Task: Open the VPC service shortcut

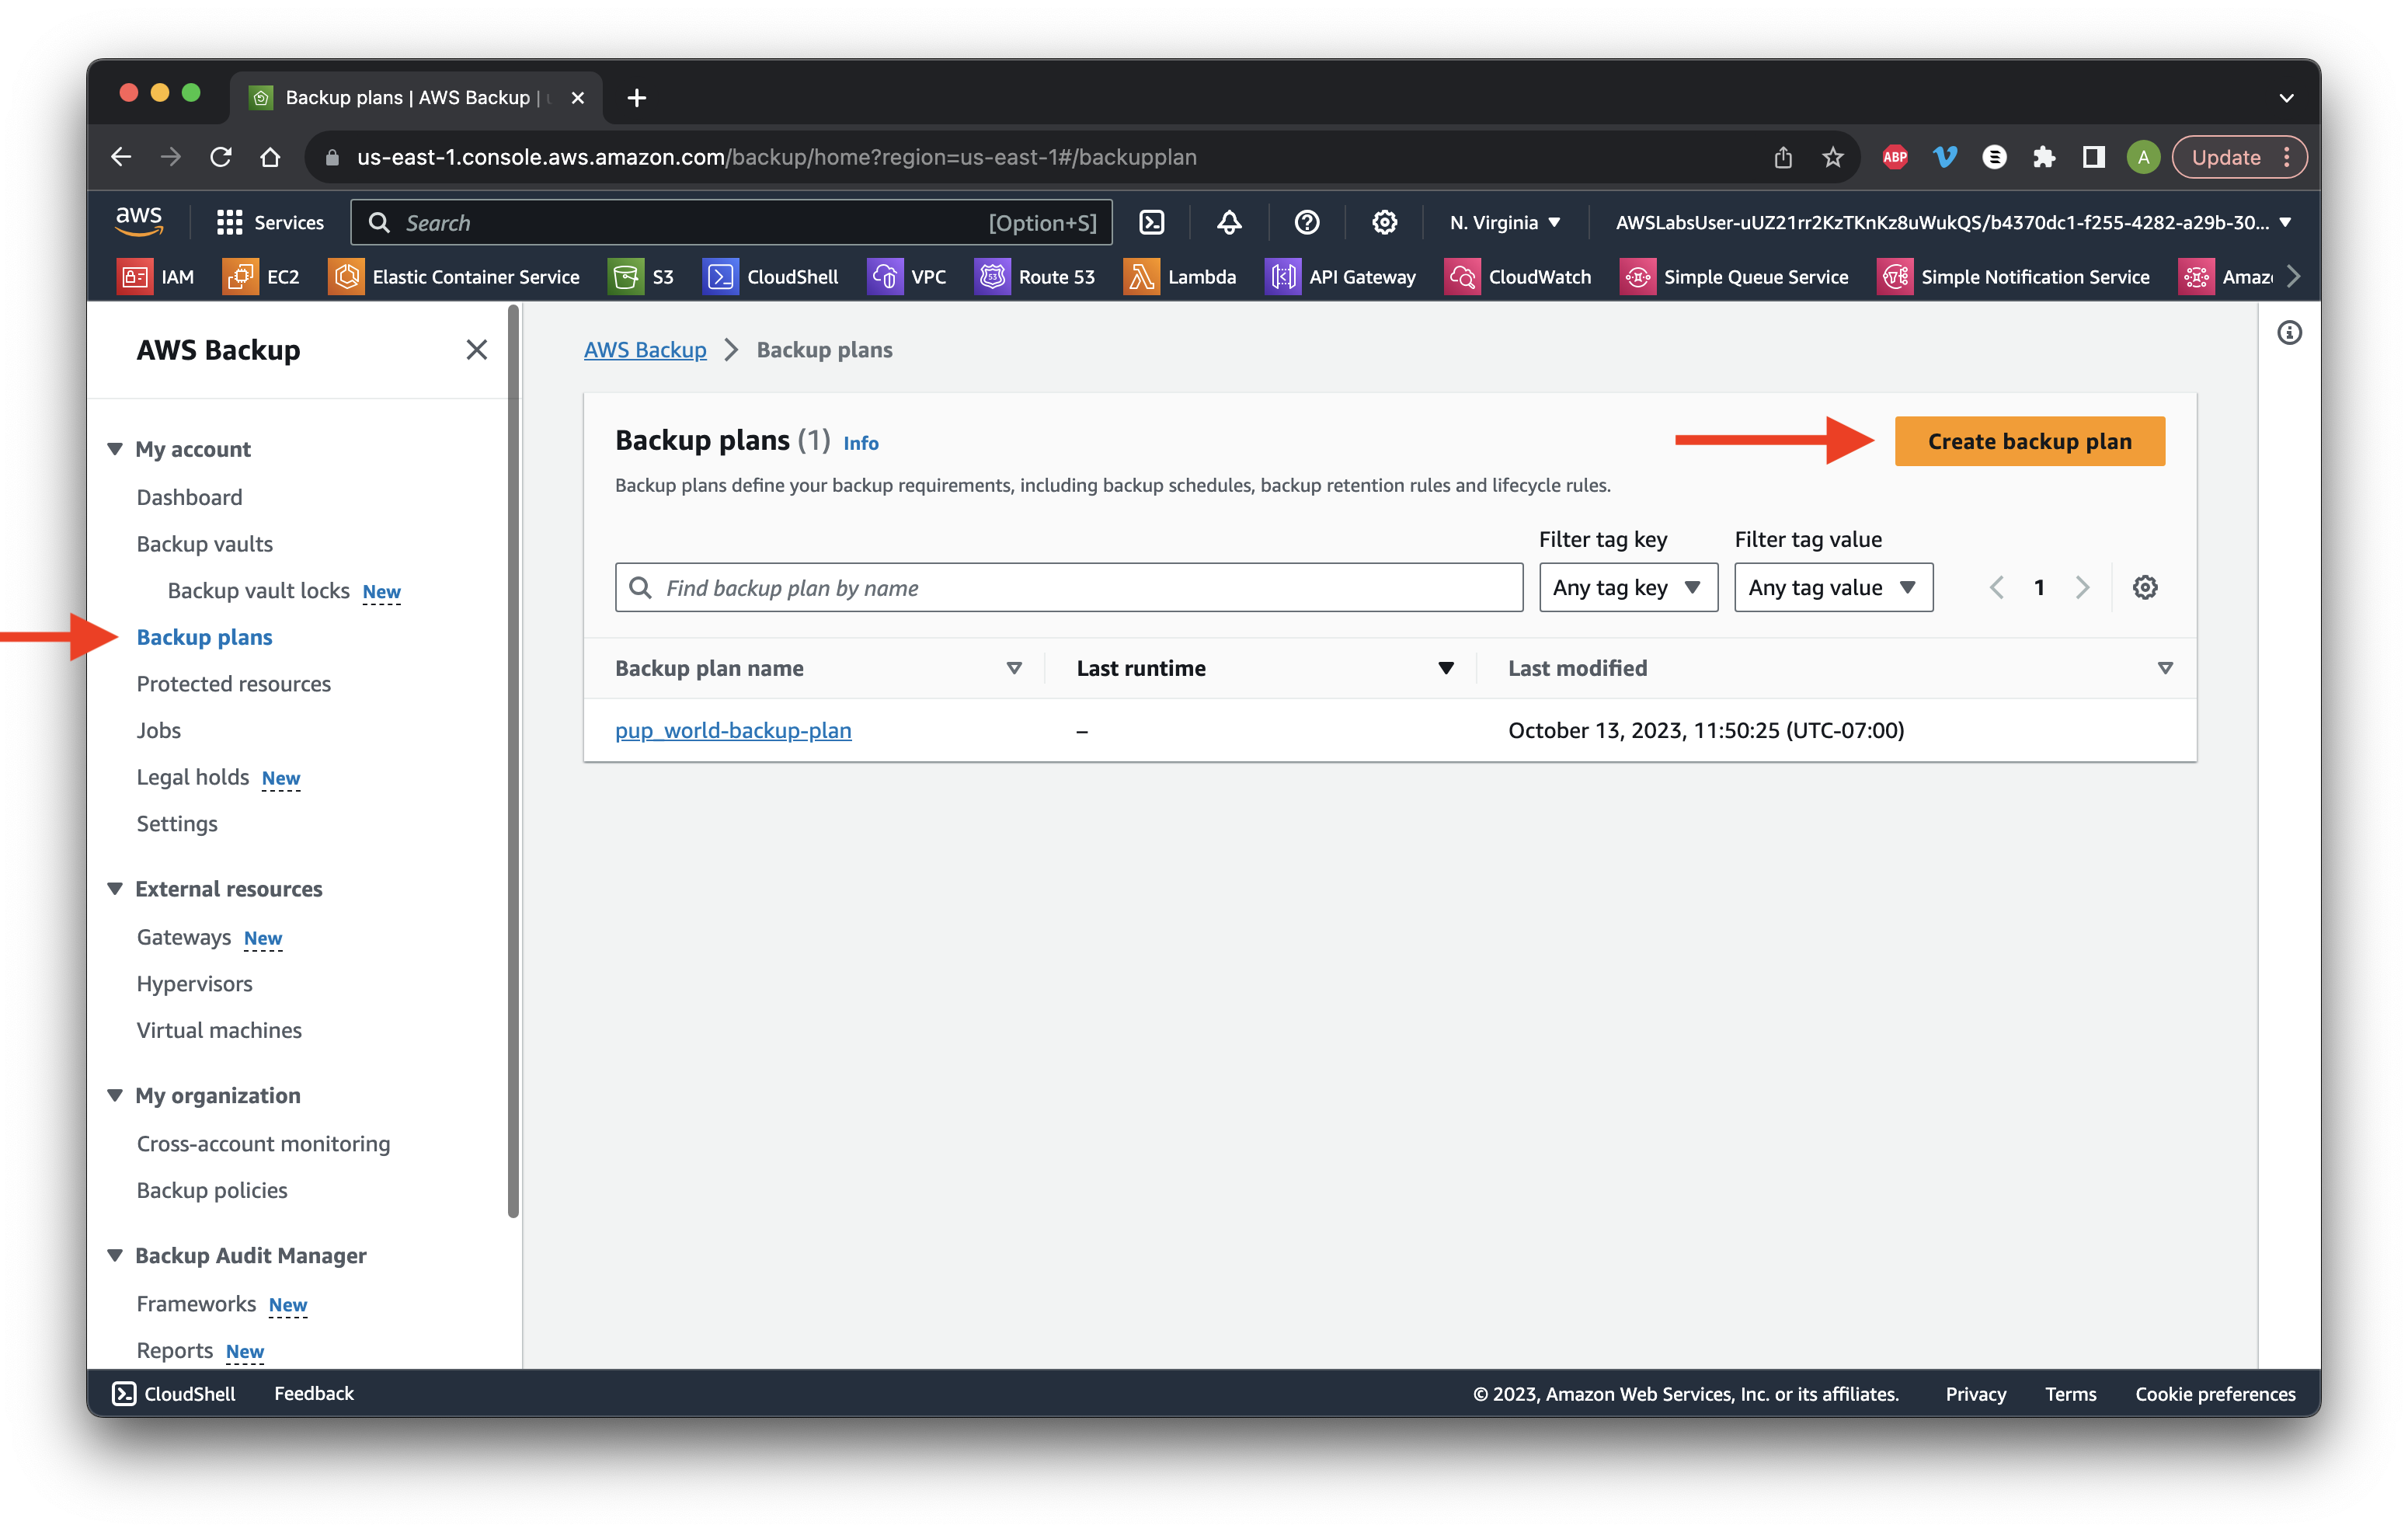Action: [x=907, y=277]
